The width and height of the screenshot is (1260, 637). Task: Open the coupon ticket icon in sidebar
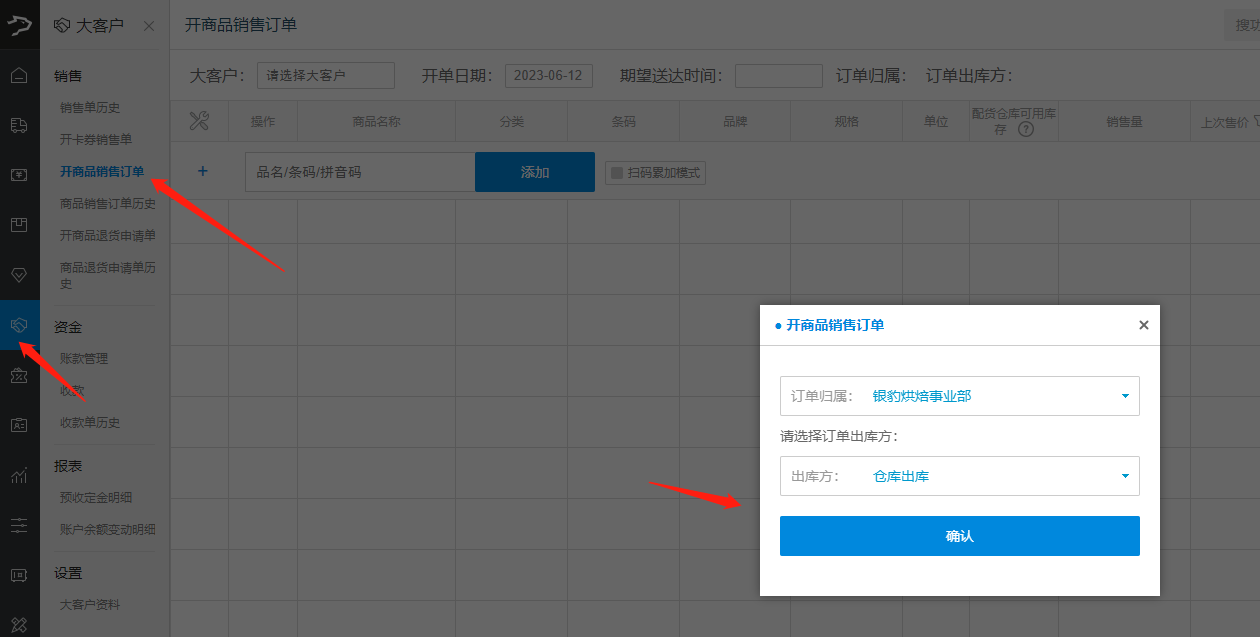pyautogui.click(x=19, y=375)
